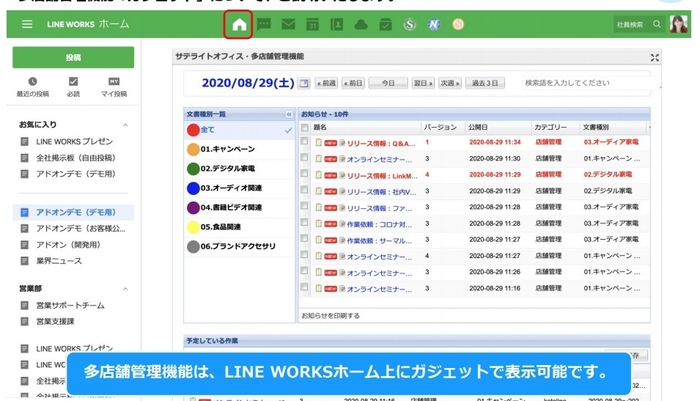Check the リリース情報：LinkM row checkbox
This screenshot has height=401, width=700.
(304, 173)
